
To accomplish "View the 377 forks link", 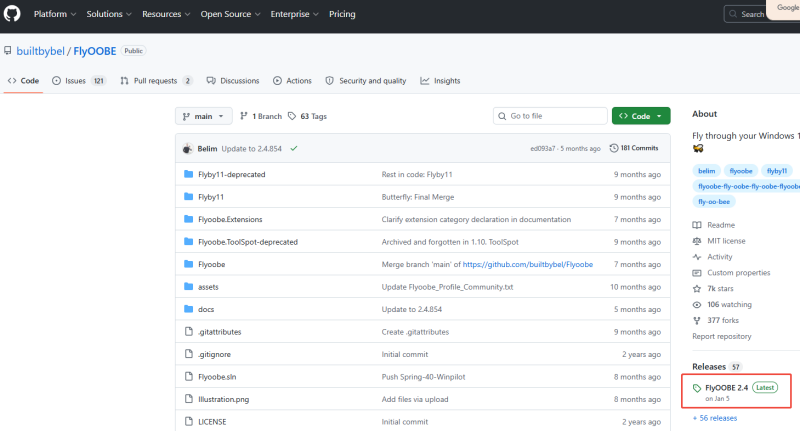I will pos(716,320).
